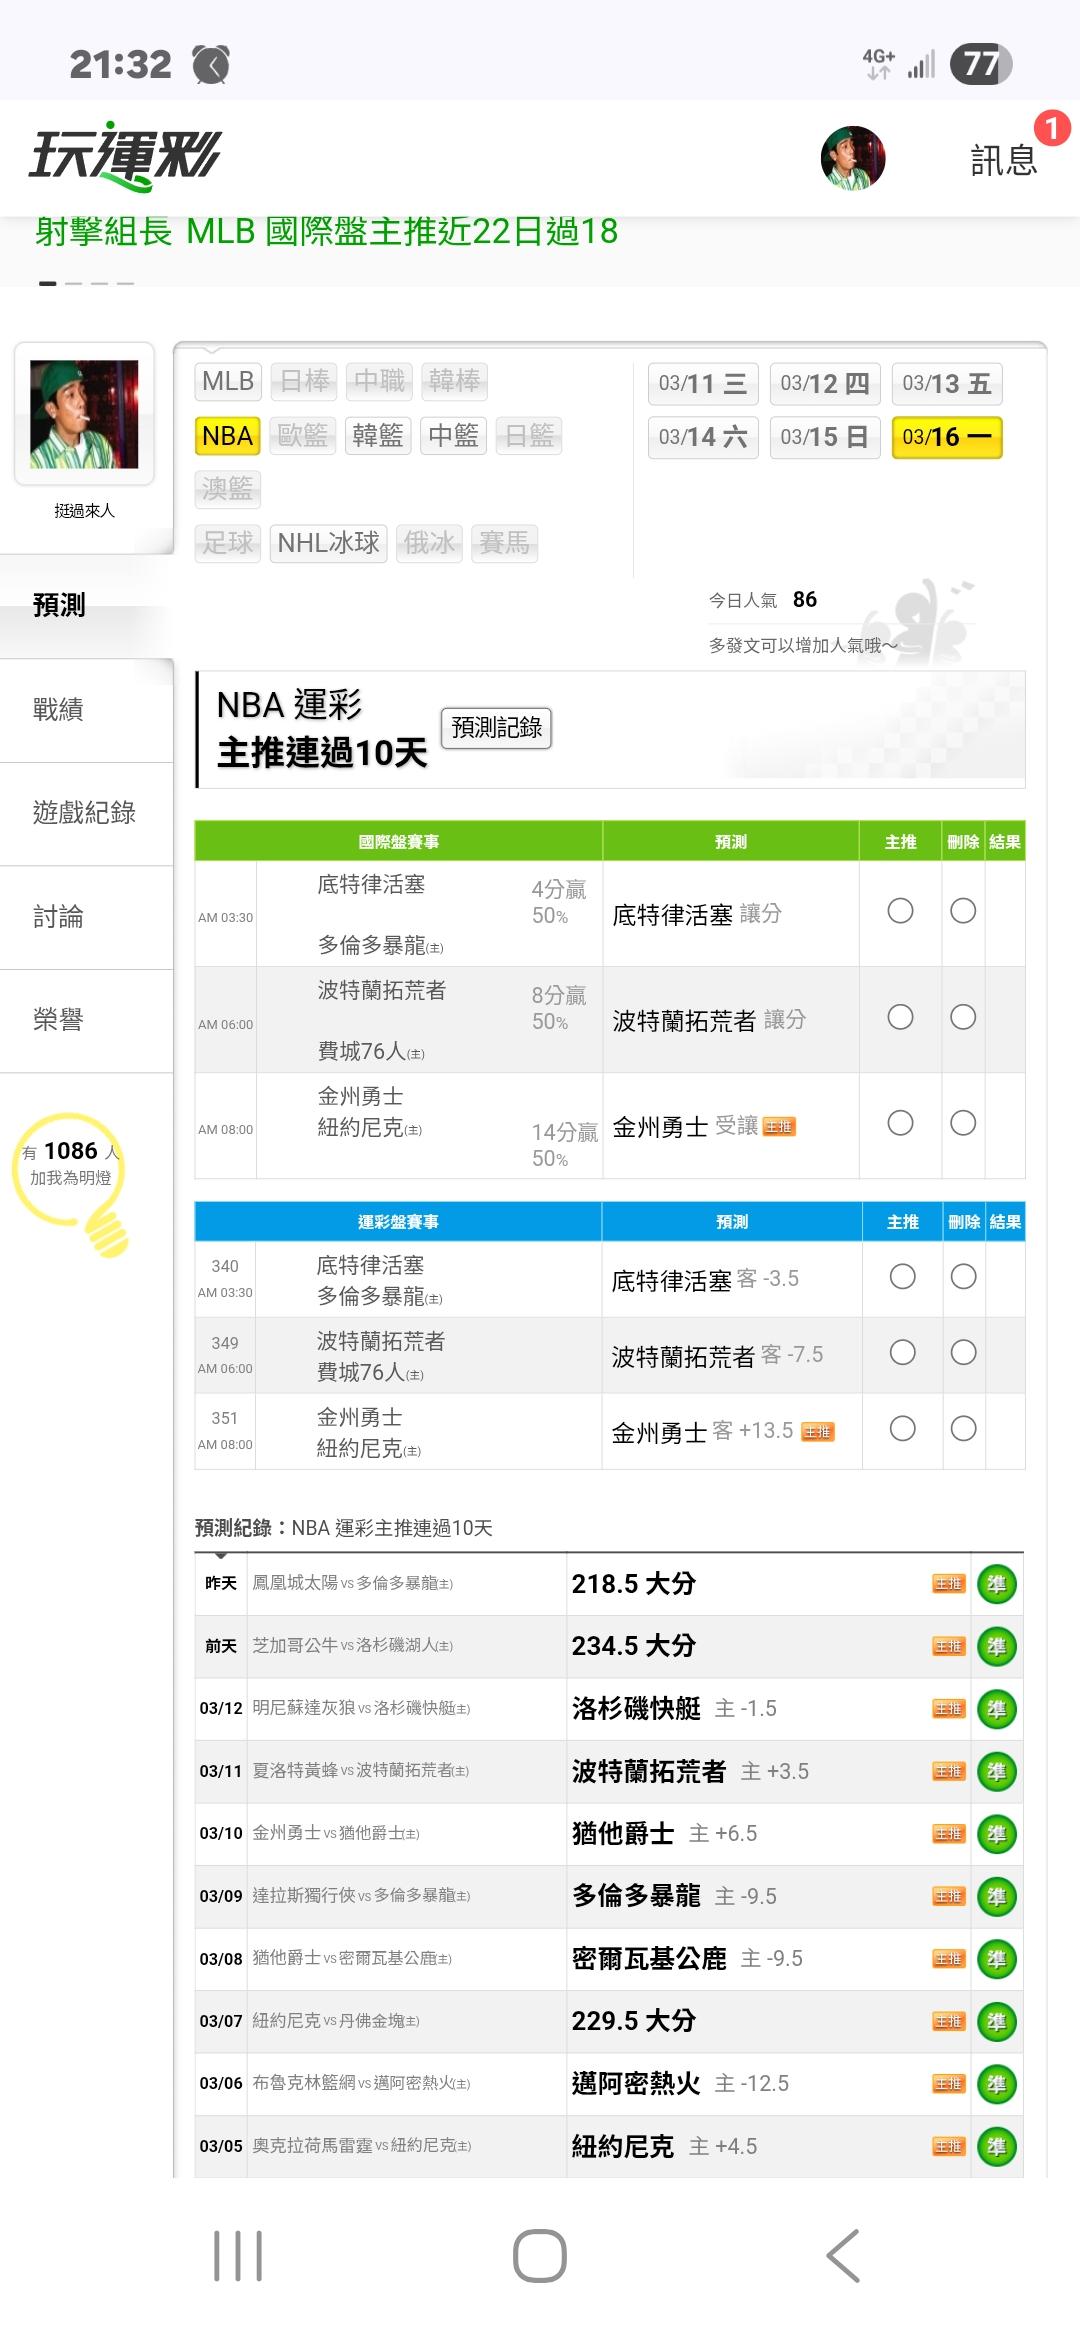Select date tab 03/13 五
Viewport: 1080px width, 2340px height.
point(947,383)
